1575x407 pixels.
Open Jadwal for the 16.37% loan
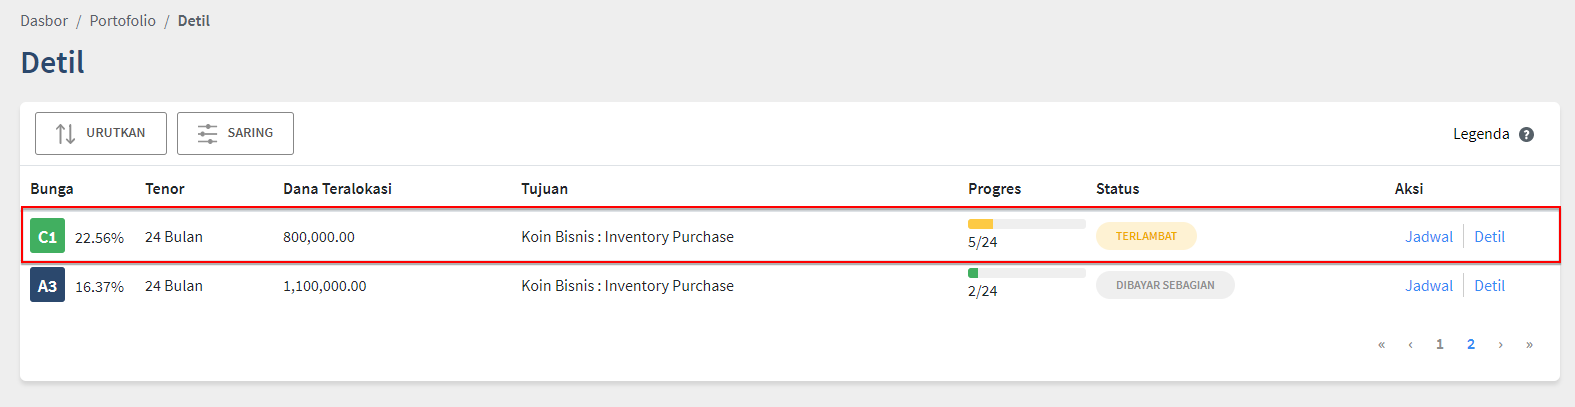tap(1428, 286)
